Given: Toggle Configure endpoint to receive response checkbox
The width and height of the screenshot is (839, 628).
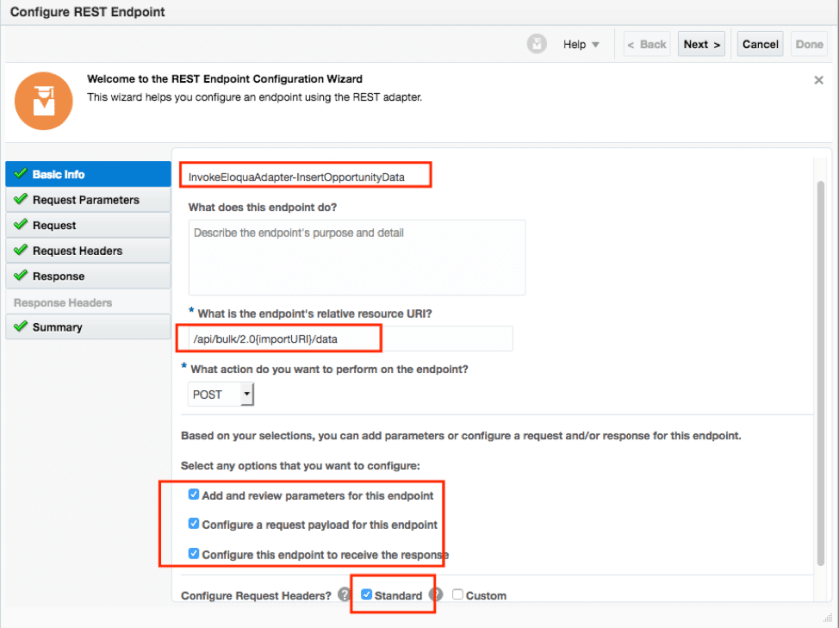Looking at the screenshot, I should pyautogui.click(x=194, y=554).
